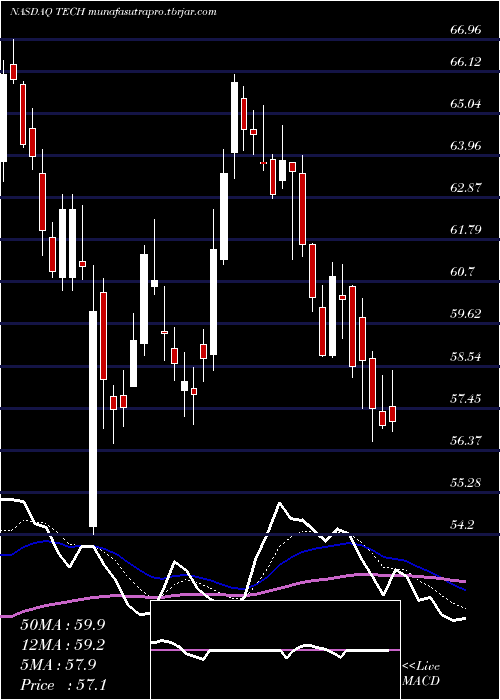The image size is (500, 700).
Task: Click inside the MACD inset panel
Action: [x=275, y=650]
